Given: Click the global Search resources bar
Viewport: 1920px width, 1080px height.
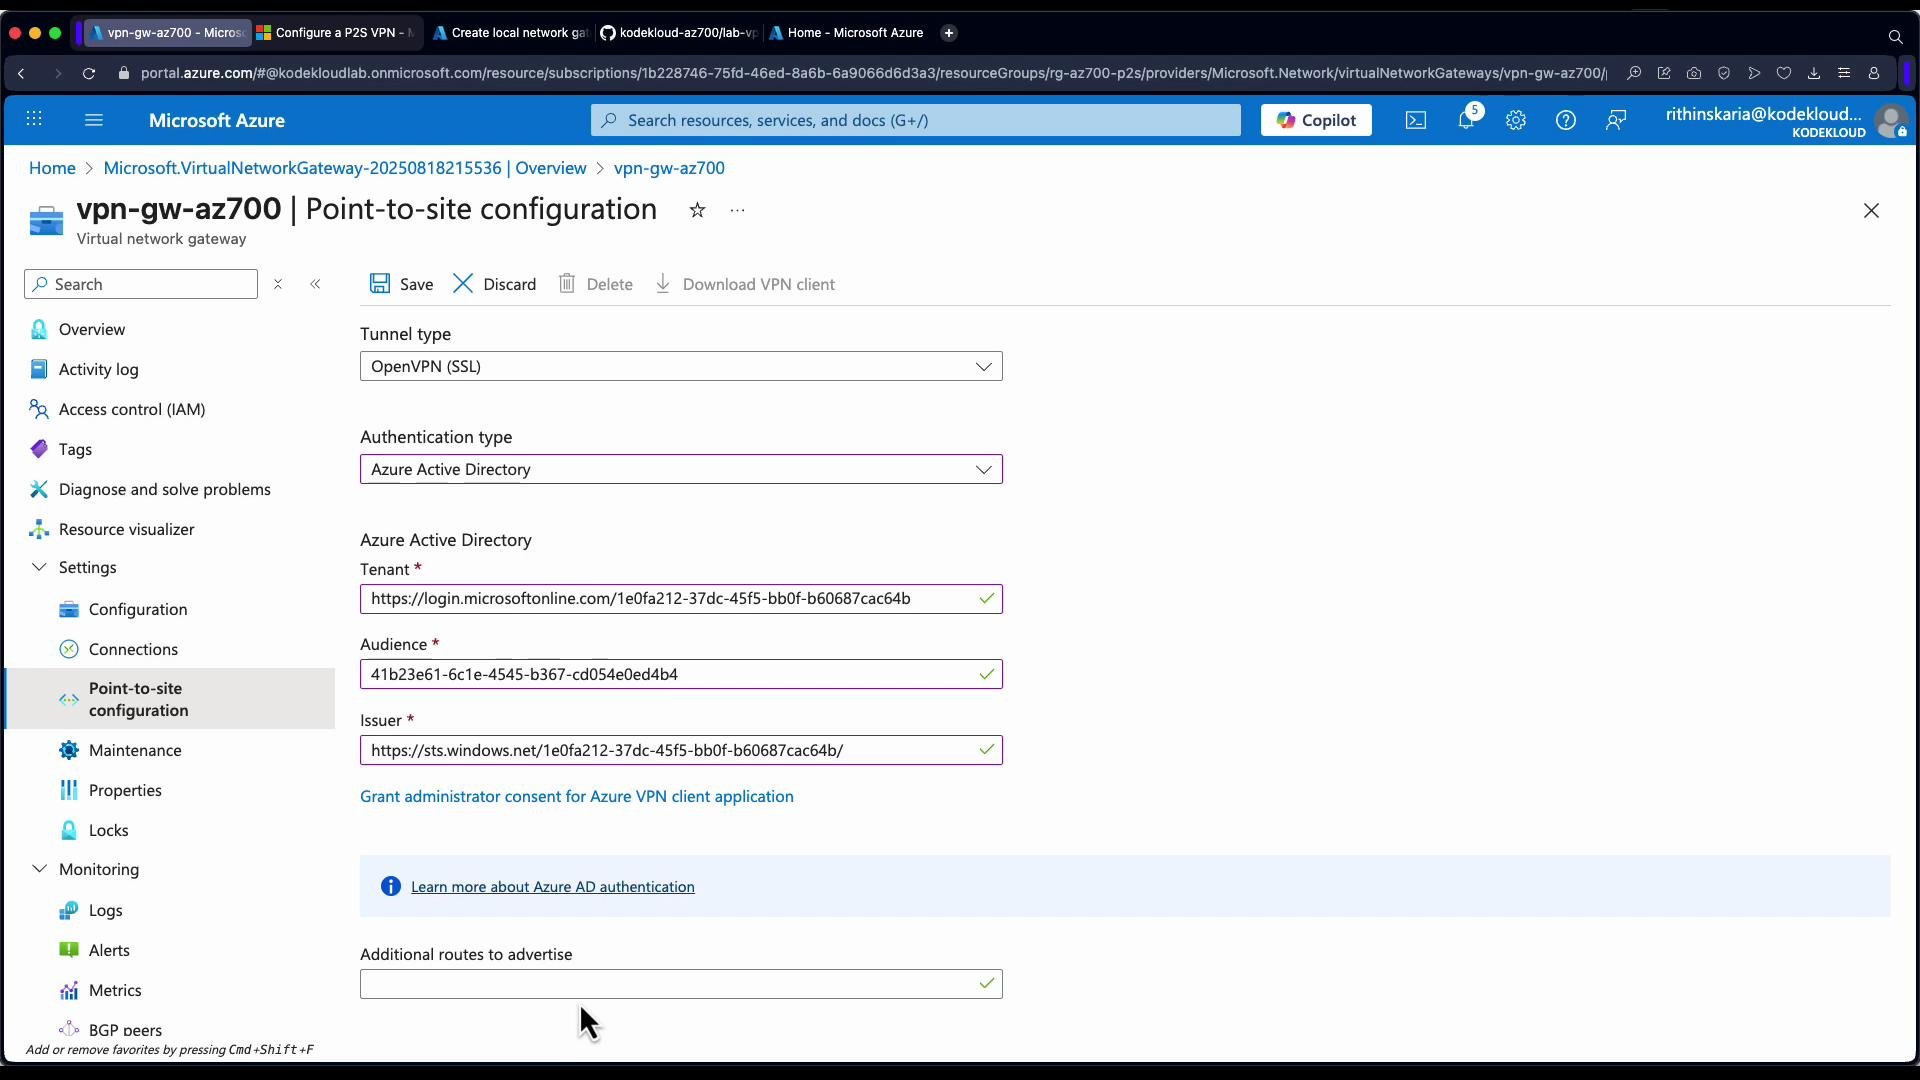Looking at the screenshot, I should tap(915, 120).
